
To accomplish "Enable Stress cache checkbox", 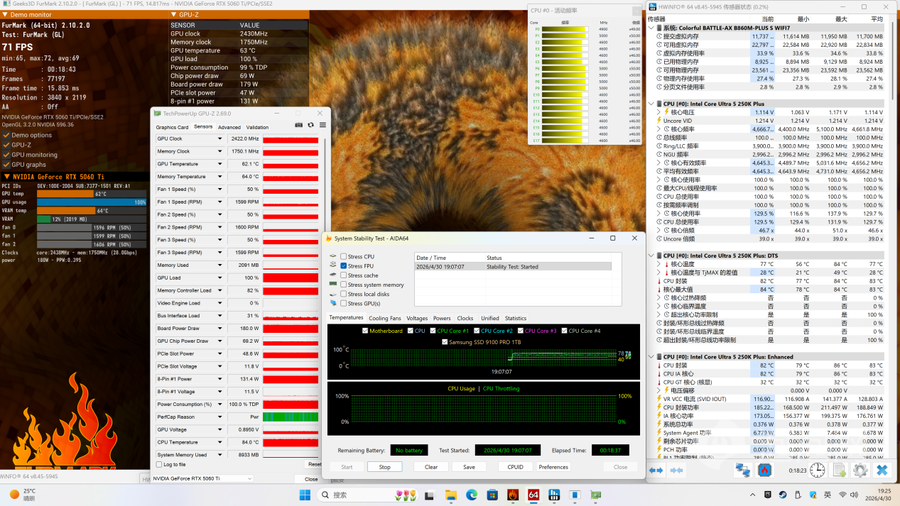I will tap(343, 275).
